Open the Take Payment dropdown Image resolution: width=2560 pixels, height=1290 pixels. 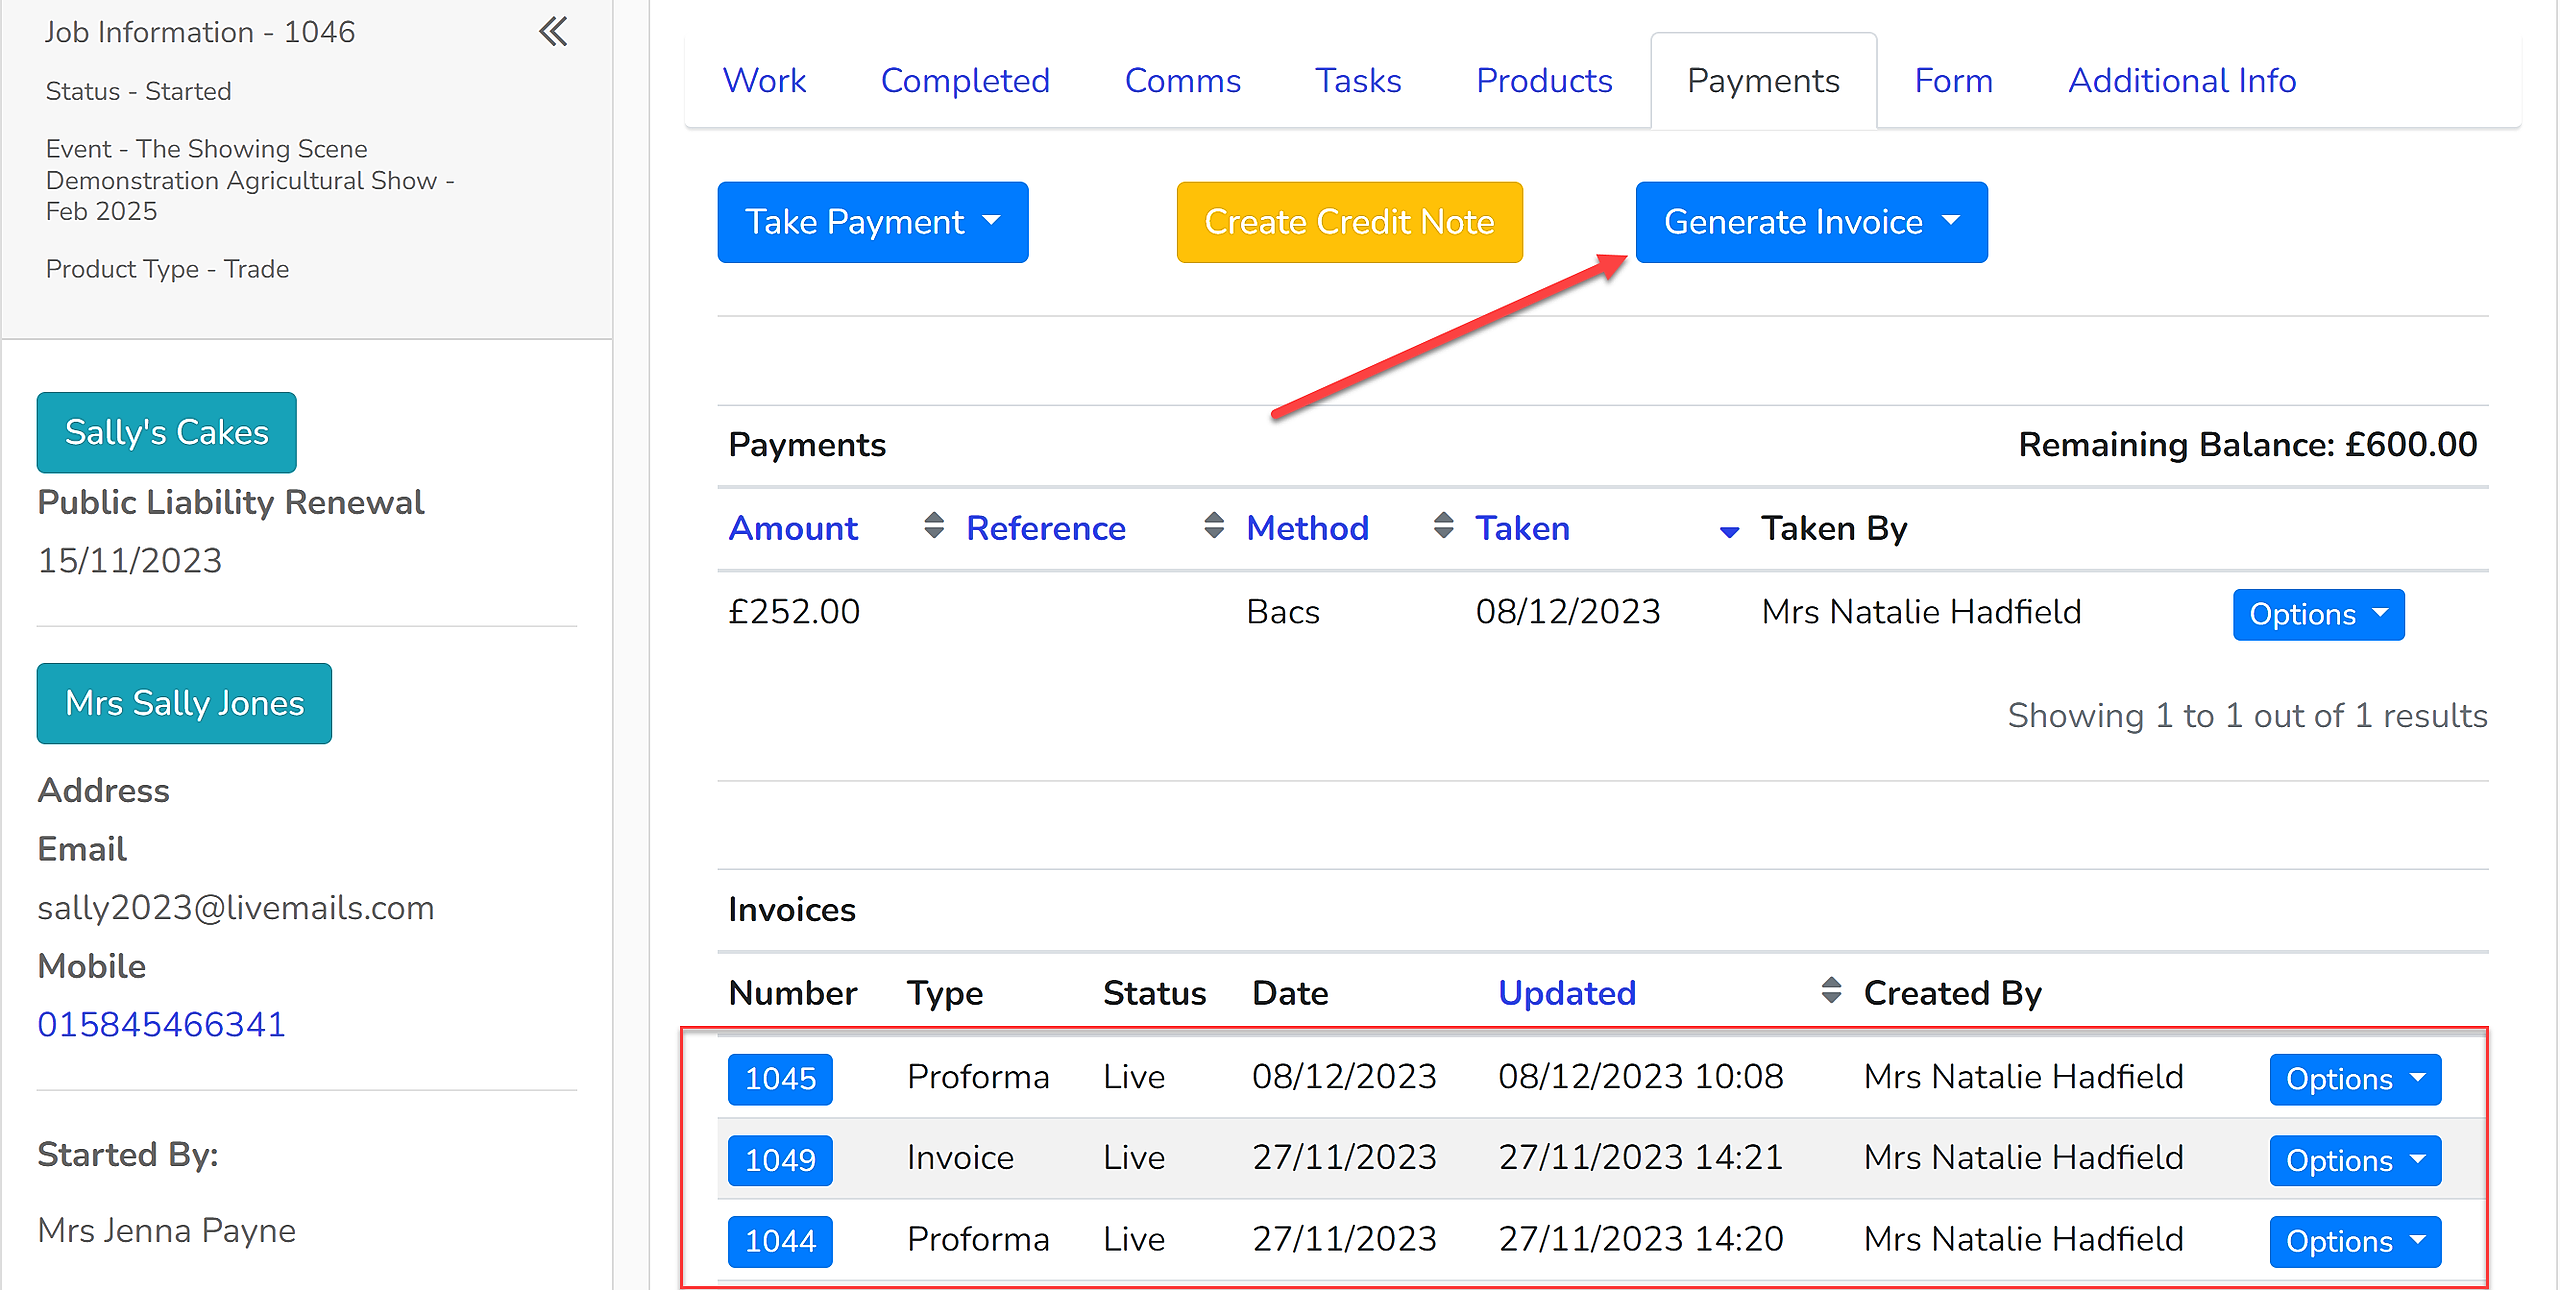pos(873,222)
